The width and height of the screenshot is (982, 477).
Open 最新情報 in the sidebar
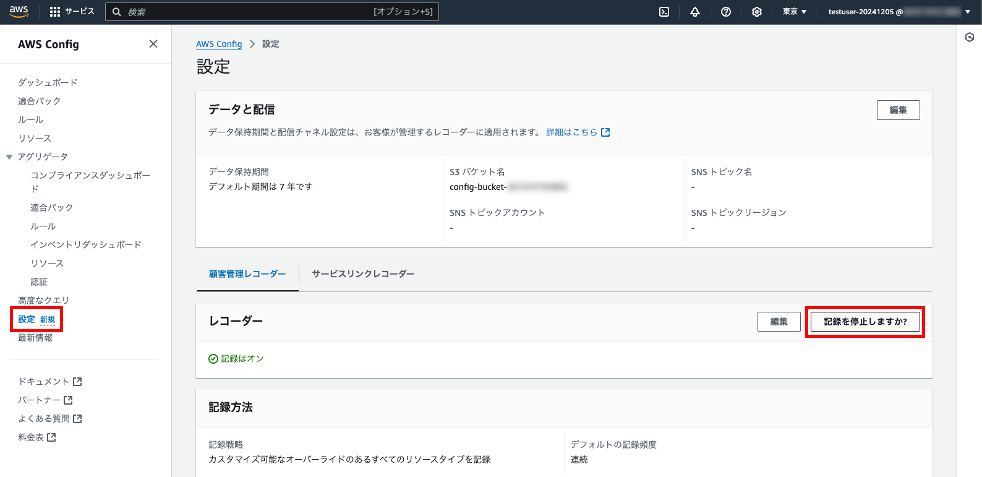point(35,338)
